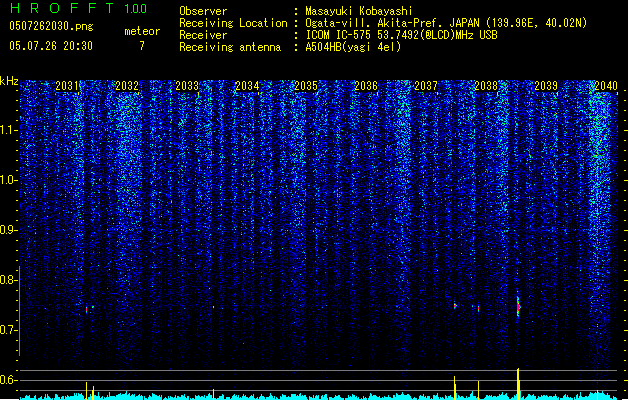Screen dimensions: 629x400
Task: Click the date stamp 05.07.26 20:30
Action: (51, 46)
